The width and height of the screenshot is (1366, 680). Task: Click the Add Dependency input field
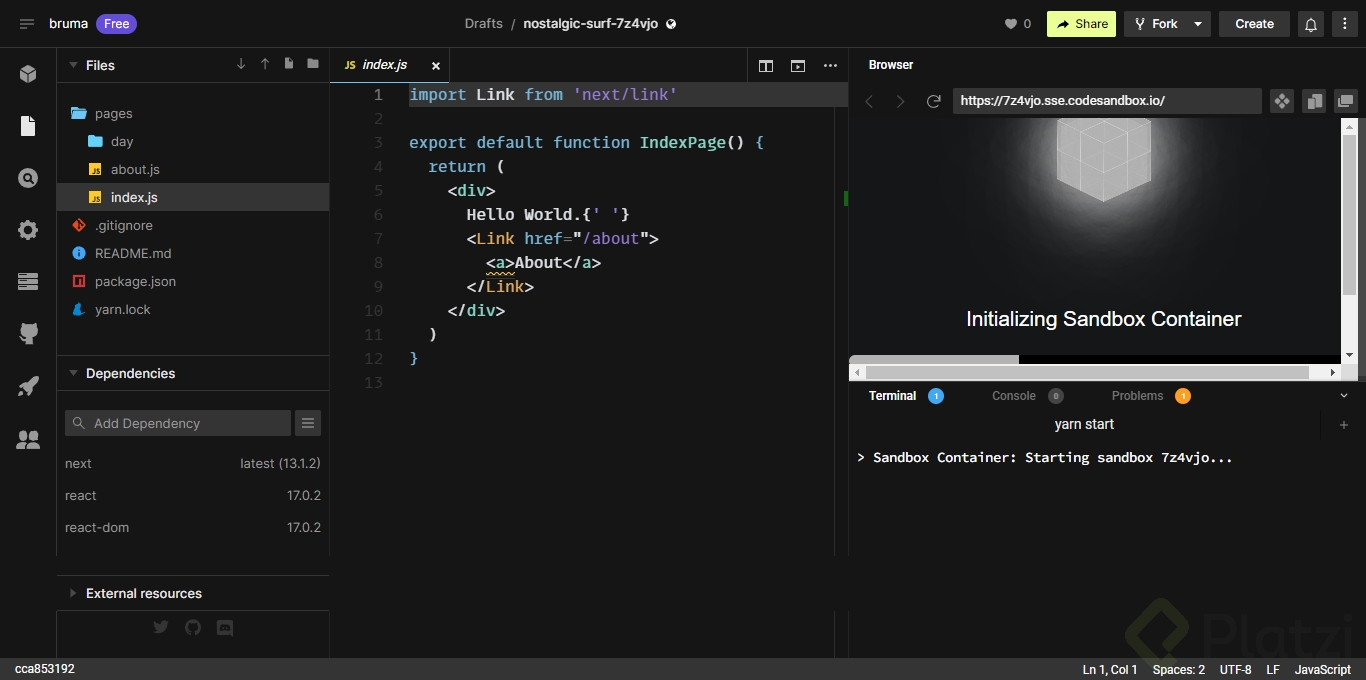coord(177,423)
